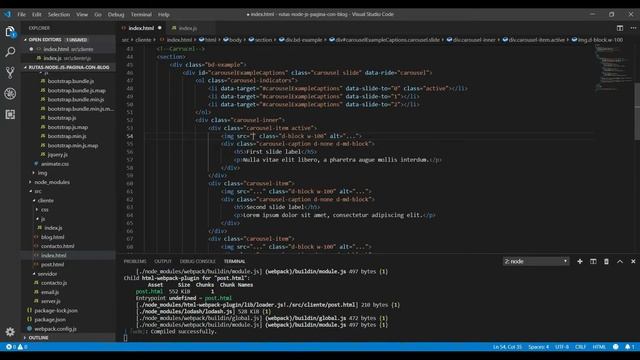Change language mode via HTML status item

[x=599, y=347]
